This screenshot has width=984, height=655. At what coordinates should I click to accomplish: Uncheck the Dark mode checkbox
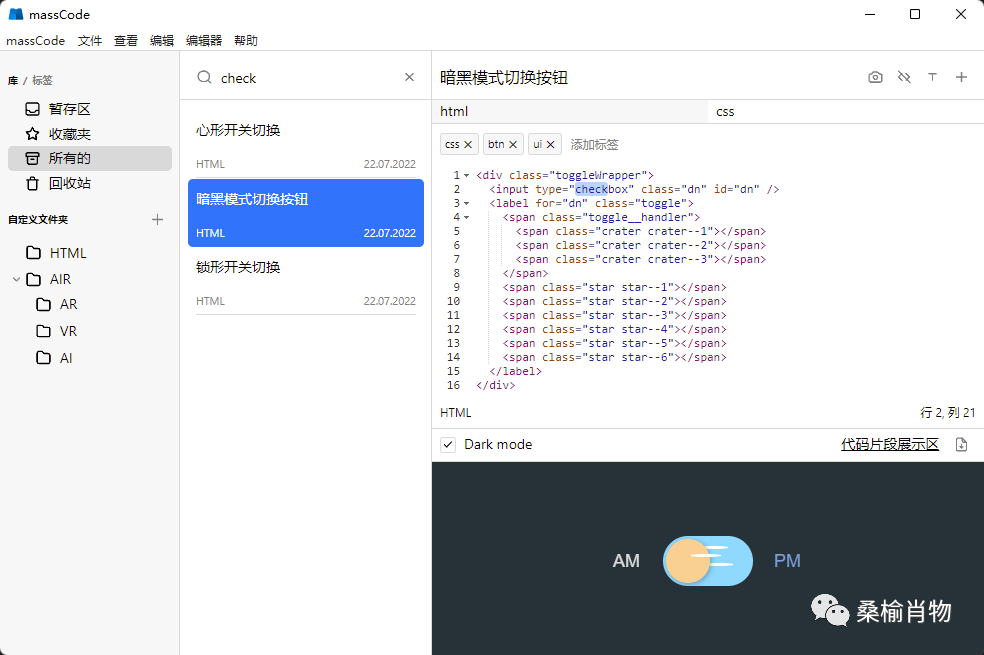[x=448, y=444]
